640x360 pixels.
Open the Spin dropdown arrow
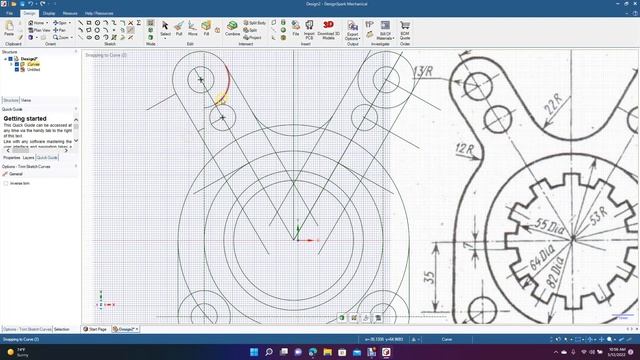[69, 23]
